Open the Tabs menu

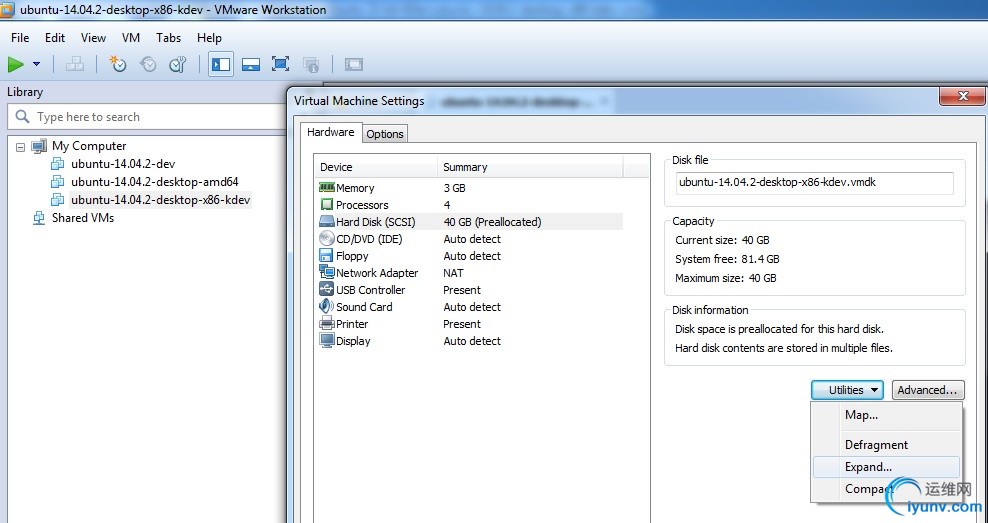click(x=168, y=38)
